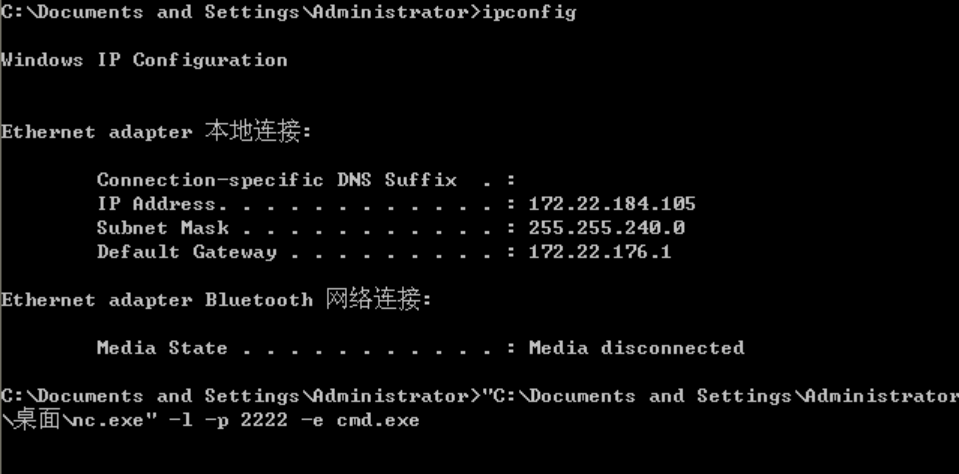The width and height of the screenshot is (959, 474).
Task: Click the "Connection-specific DNS Suffix" label
Action: click(276, 180)
